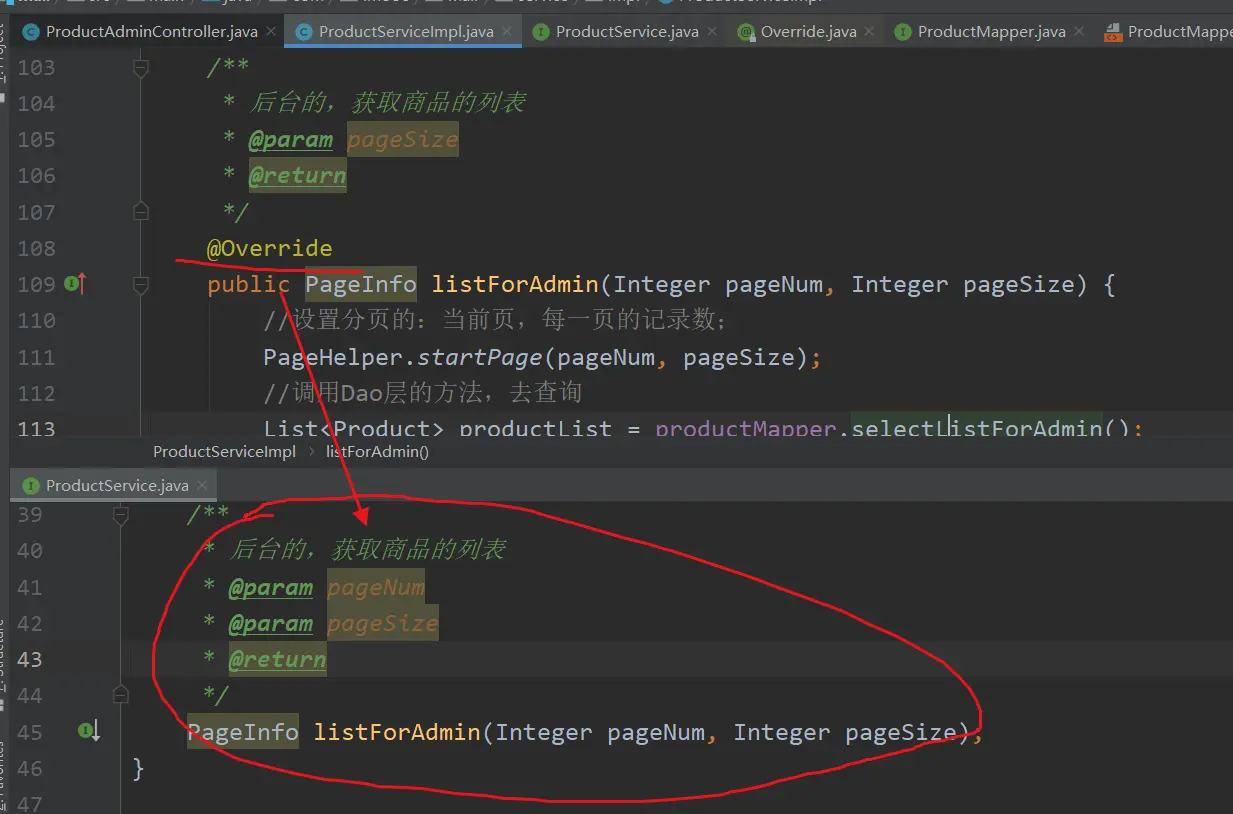
Task: Collapse the Javadoc comment at line 103
Action: coord(141,68)
